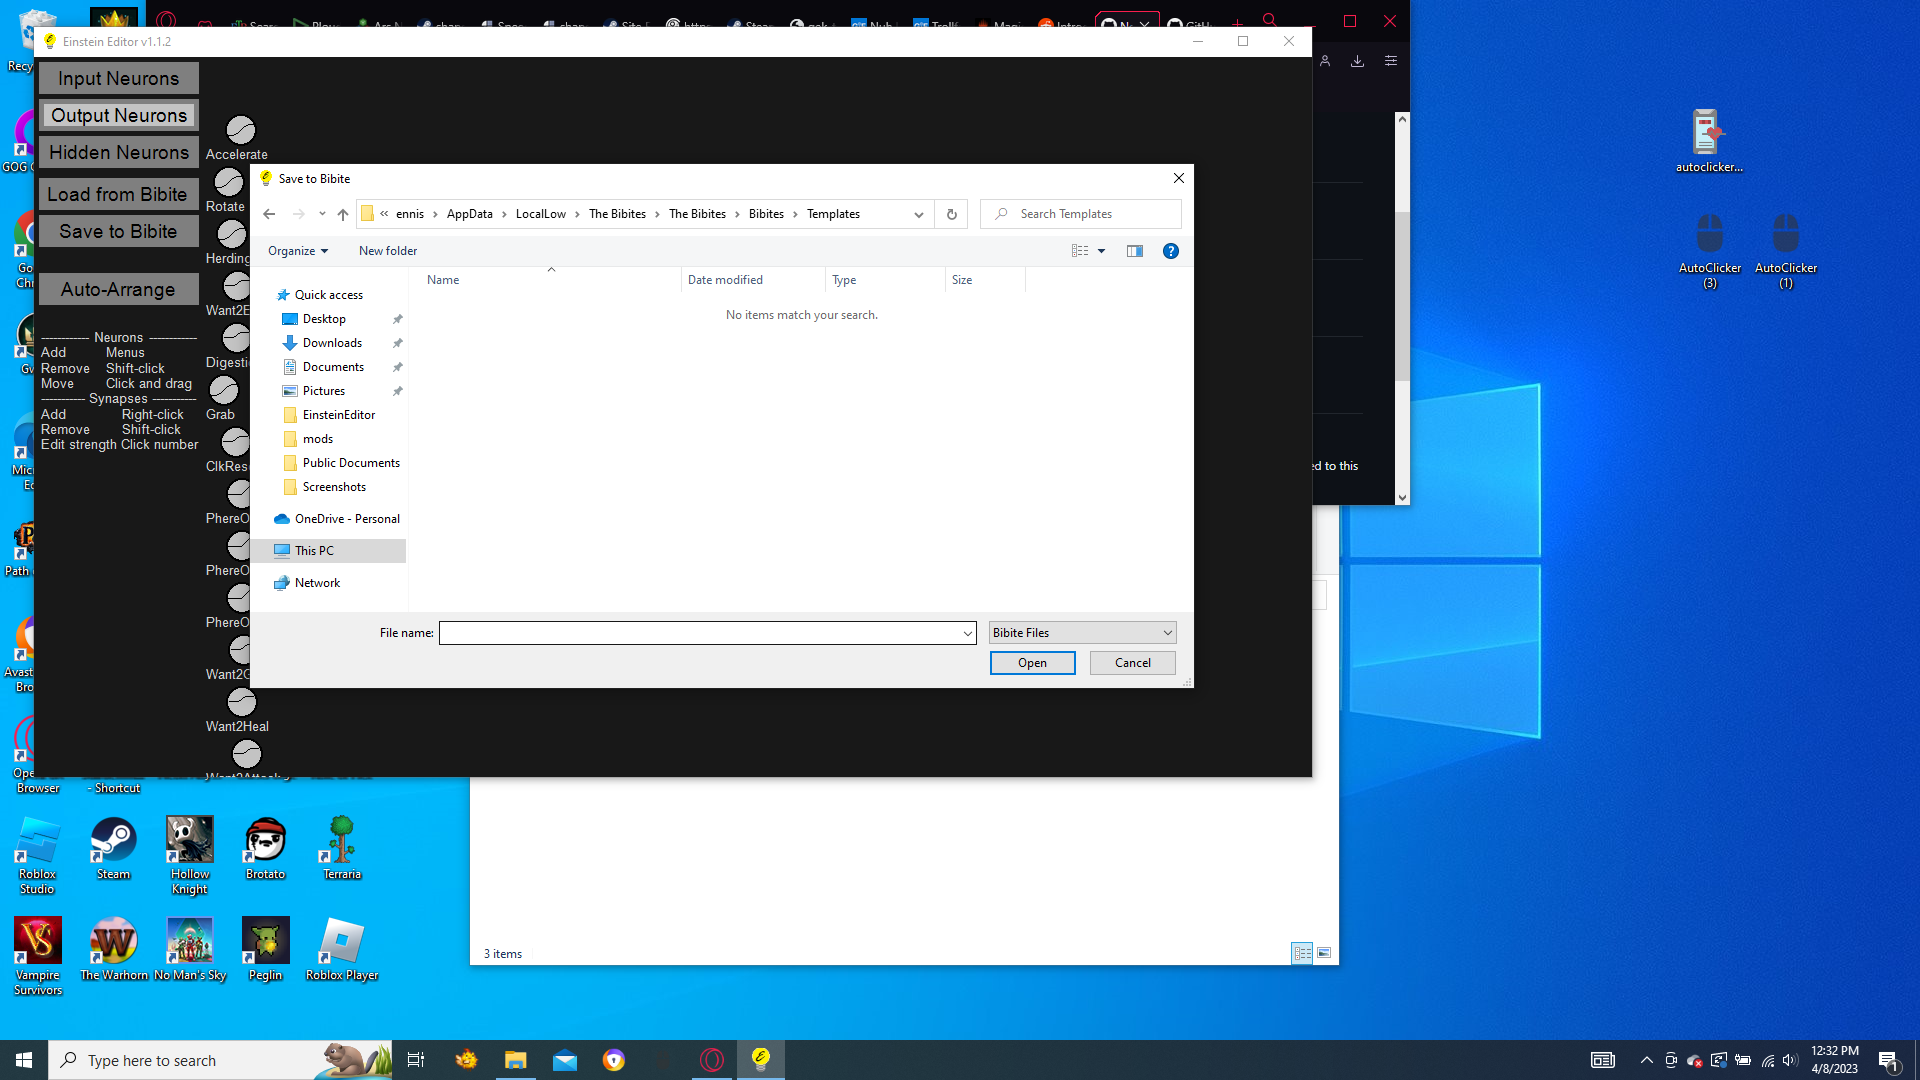Go up one folder level
The image size is (1920, 1080).
(x=343, y=214)
